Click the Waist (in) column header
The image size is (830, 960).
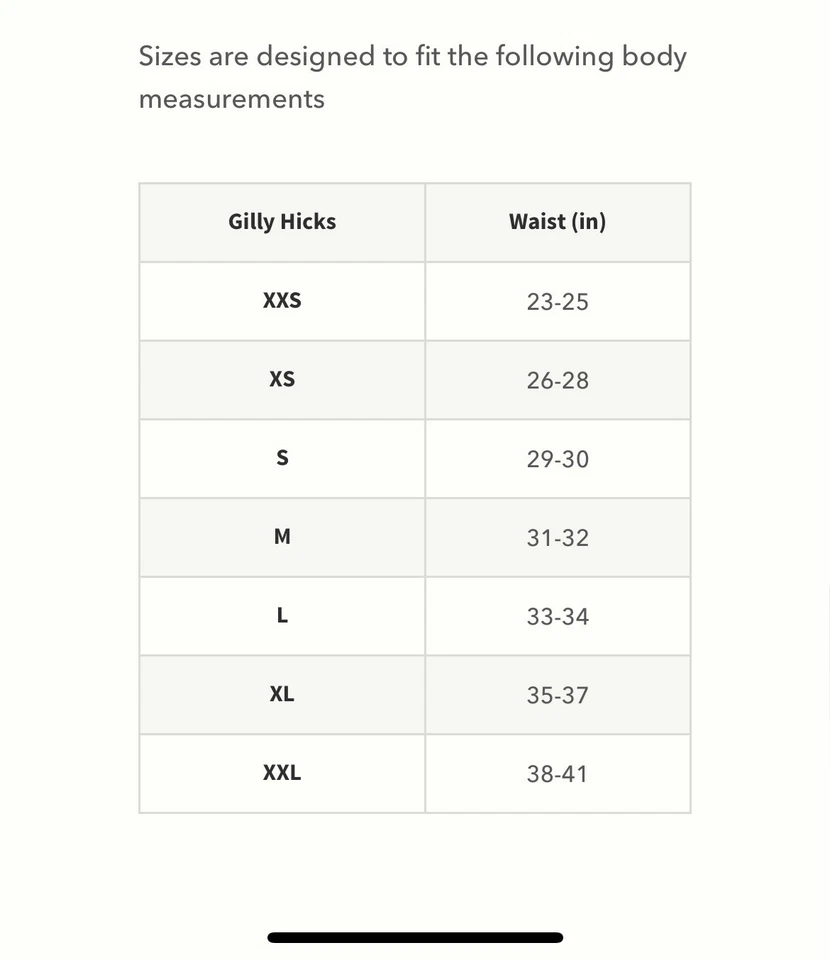[557, 222]
